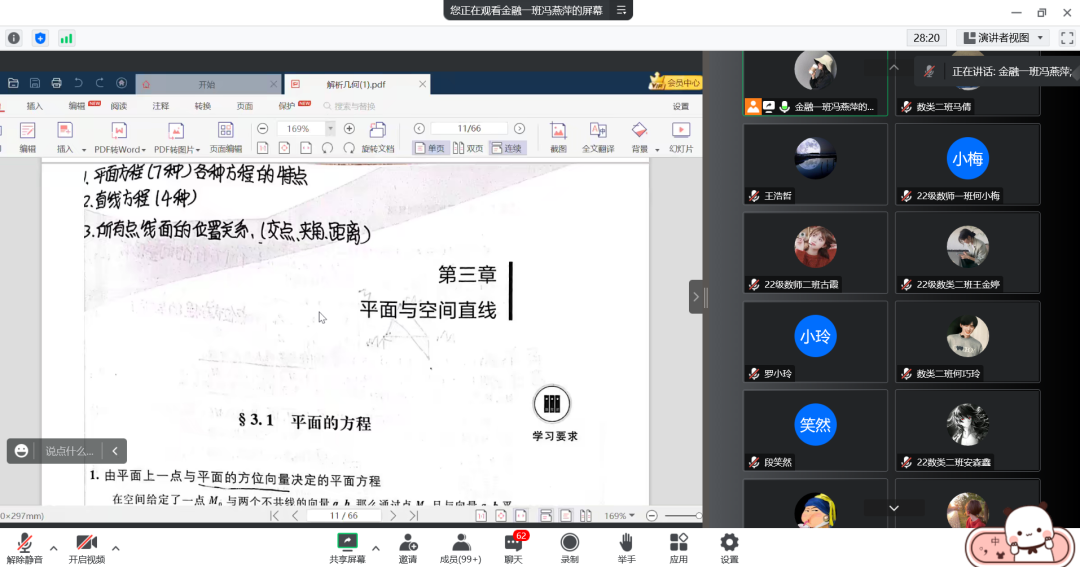Raise hand using 举手 icon
Image resolution: width=1080 pixels, height=567 pixels.
626,543
